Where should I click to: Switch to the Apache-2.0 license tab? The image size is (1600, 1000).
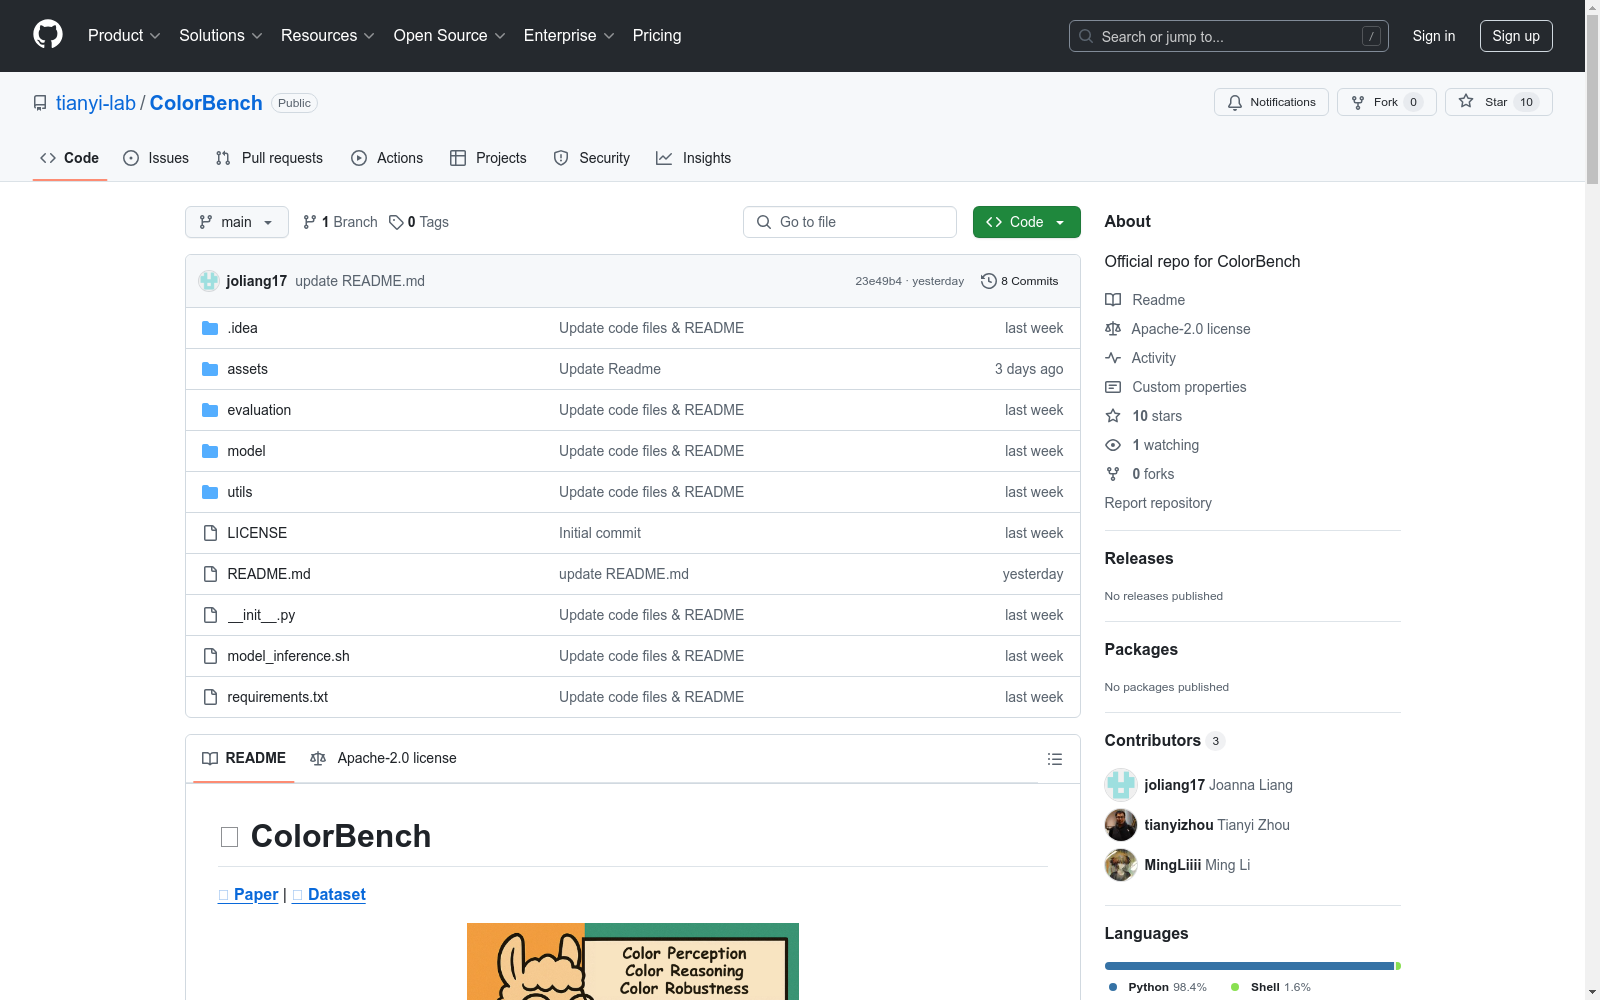pos(383,758)
